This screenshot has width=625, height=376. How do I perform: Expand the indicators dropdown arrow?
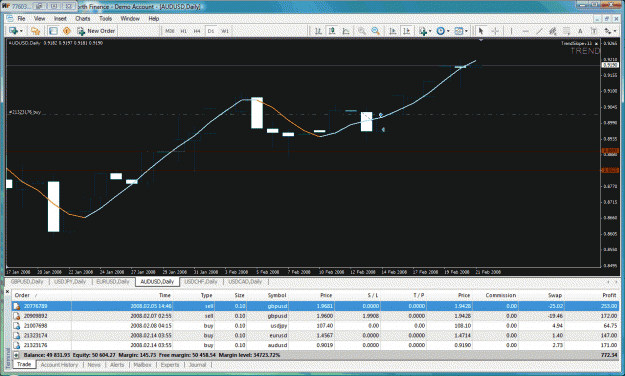pyautogui.click(x=430, y=31)
